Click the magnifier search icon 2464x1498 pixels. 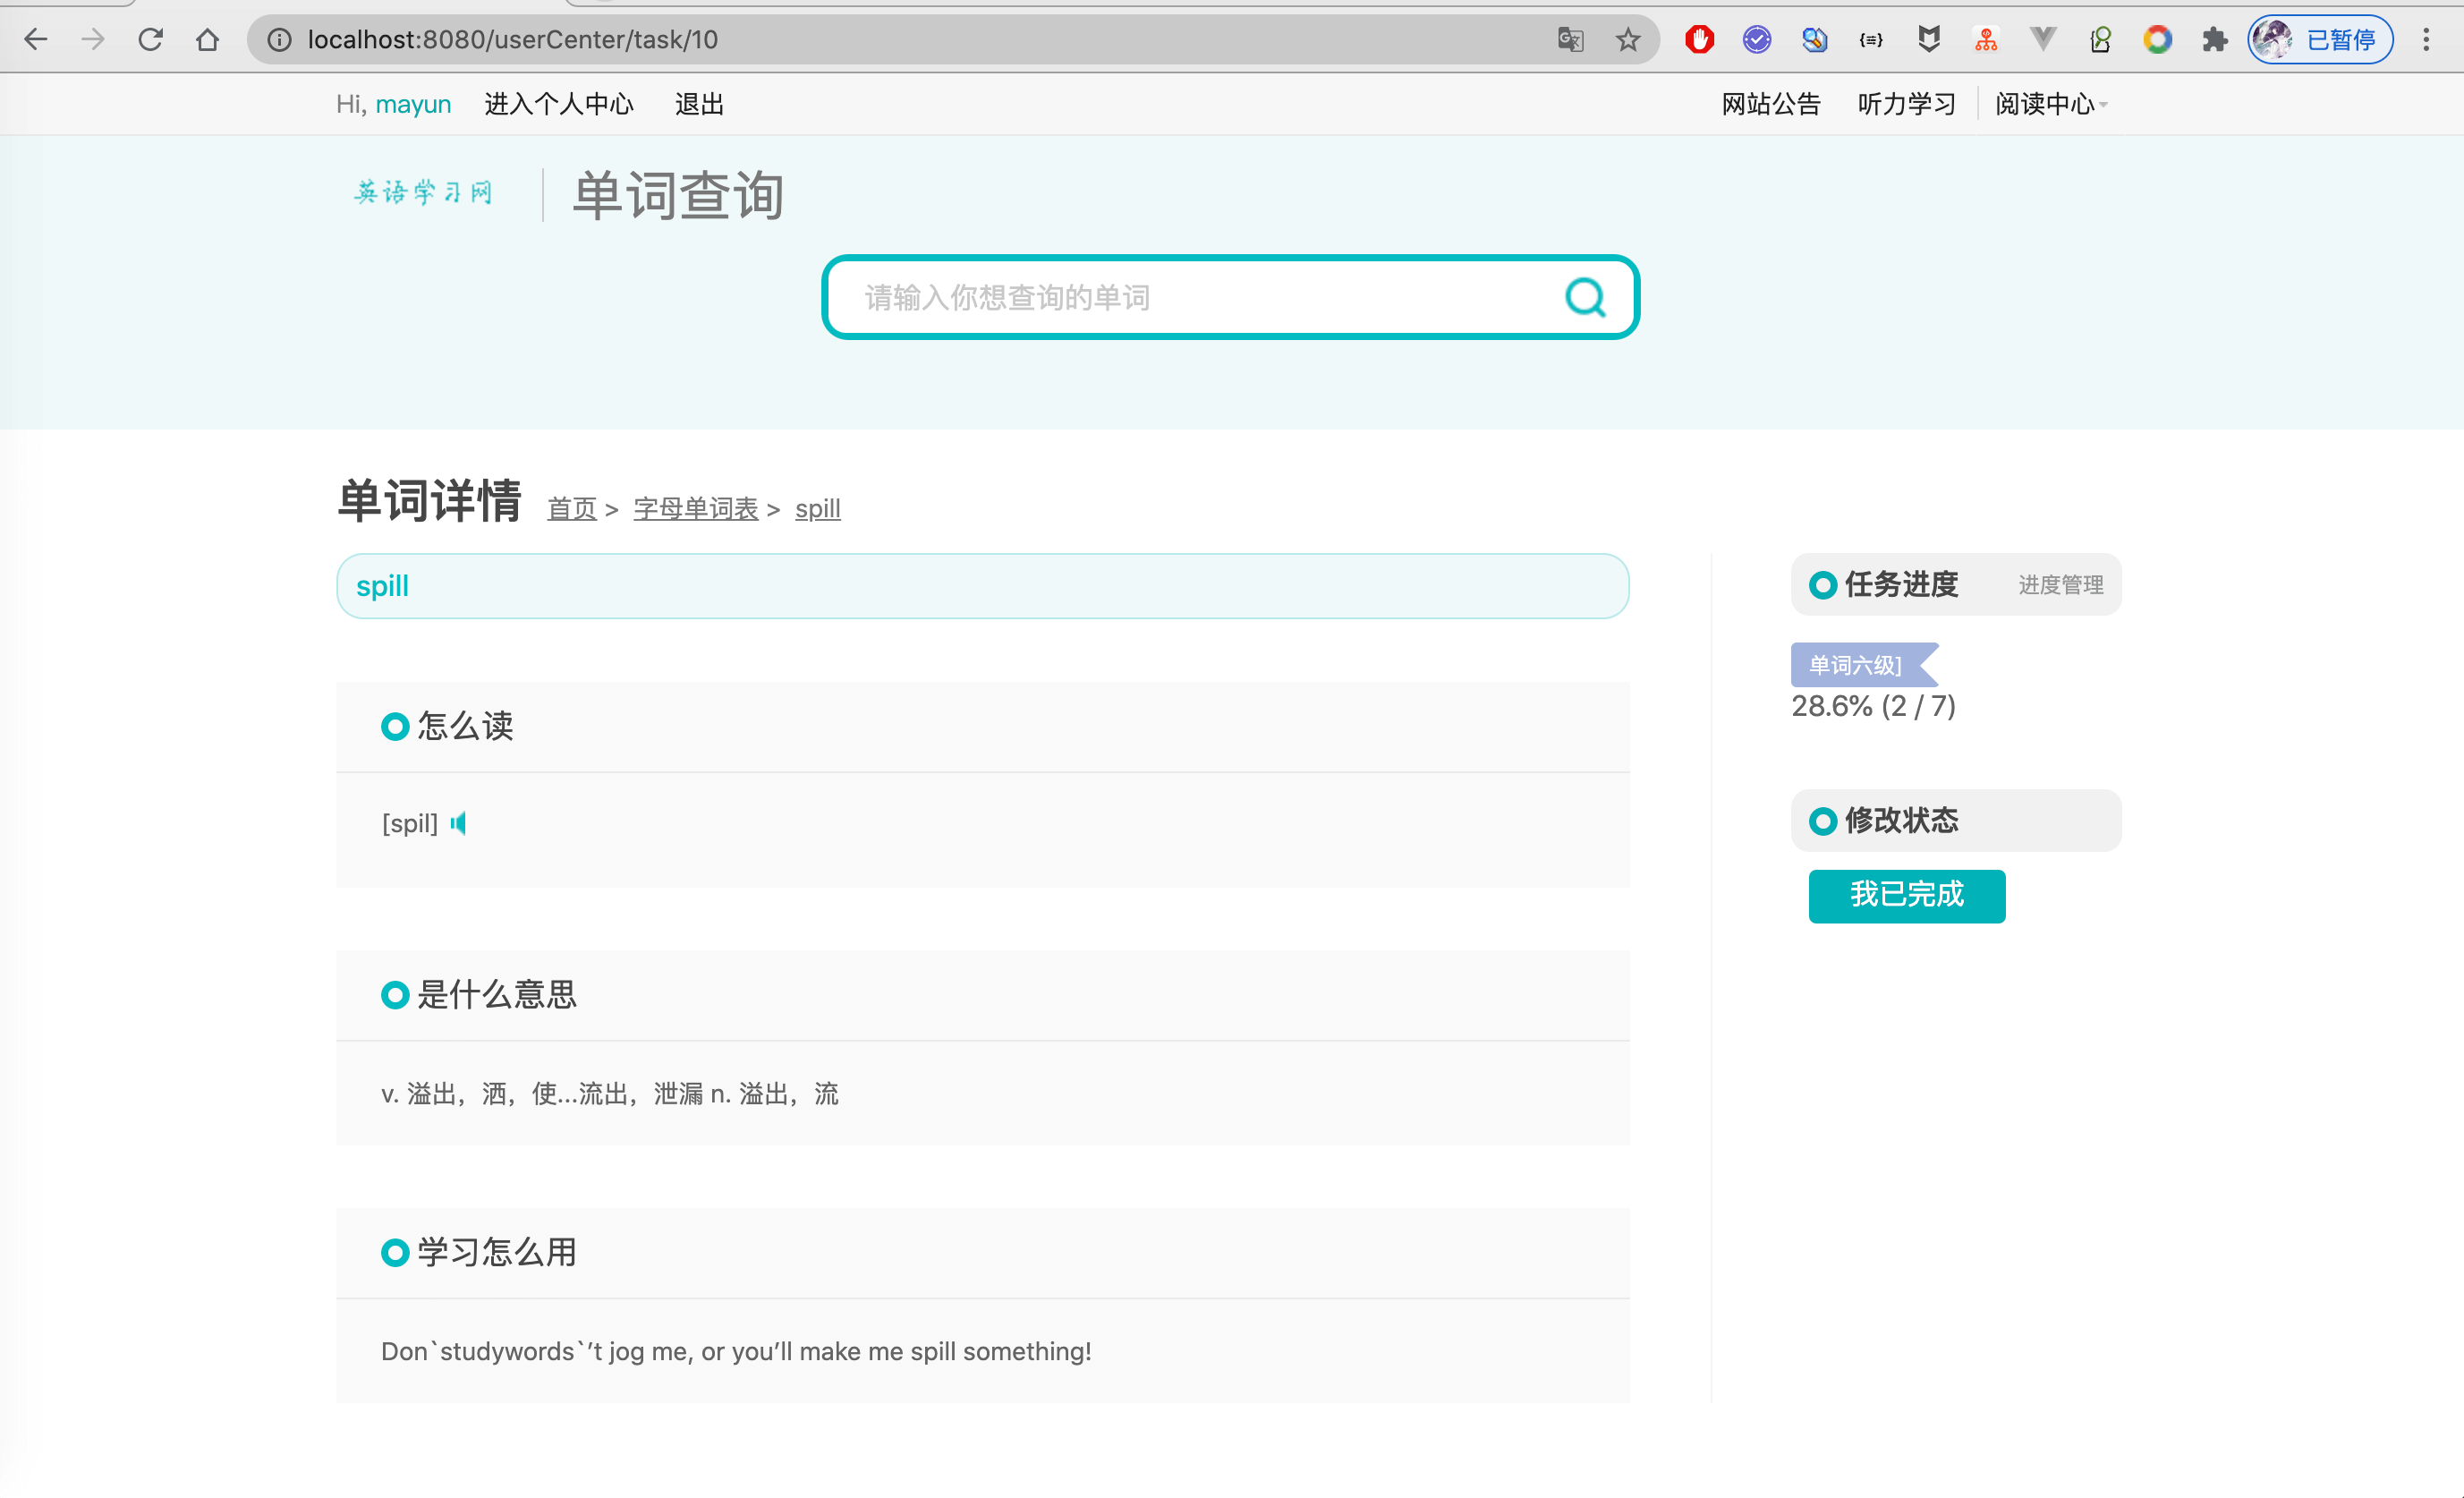click(x=1585, y=297)
